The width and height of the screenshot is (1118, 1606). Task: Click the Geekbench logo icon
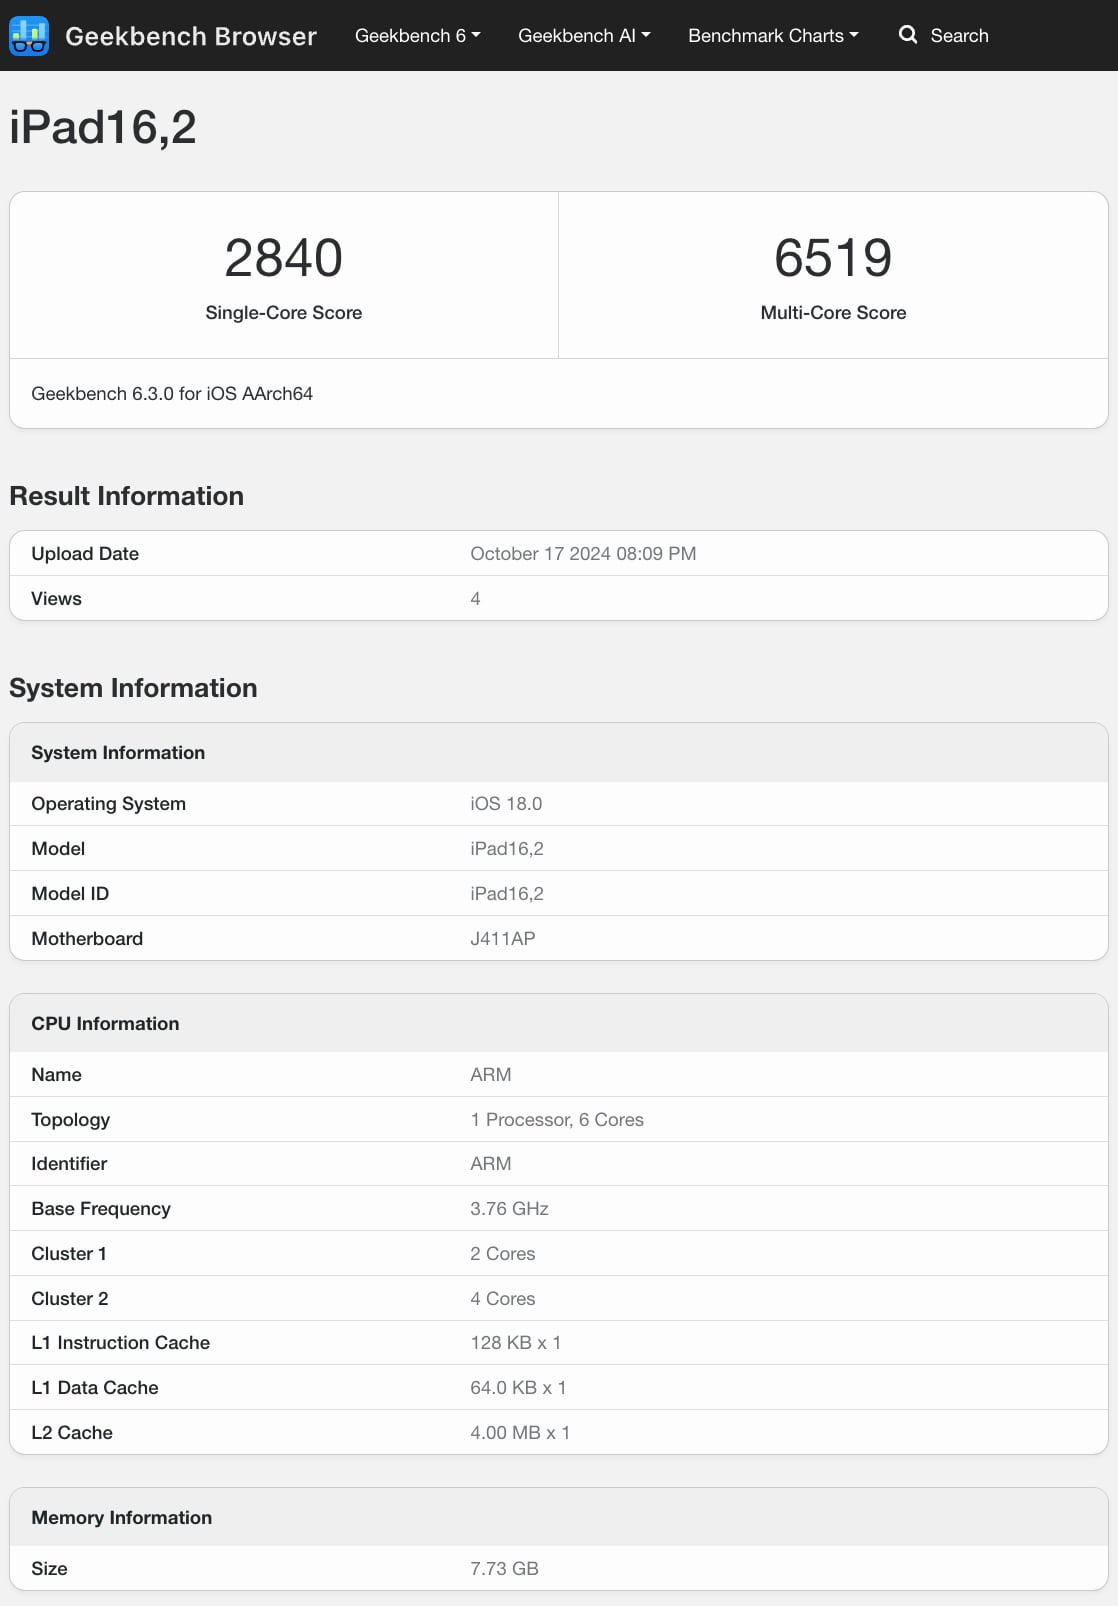(29, 36)
